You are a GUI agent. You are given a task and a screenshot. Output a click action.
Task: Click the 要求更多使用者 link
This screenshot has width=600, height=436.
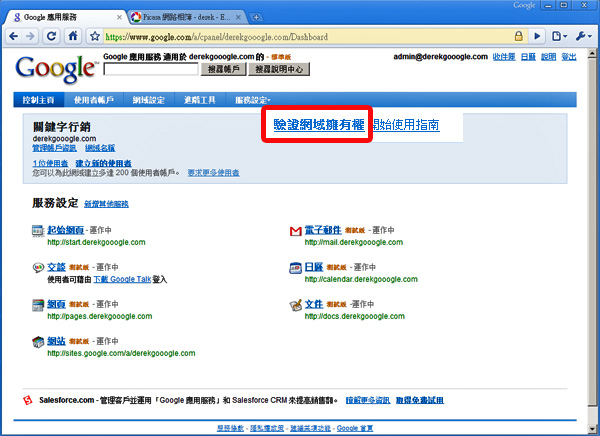(x=214, y=173)
